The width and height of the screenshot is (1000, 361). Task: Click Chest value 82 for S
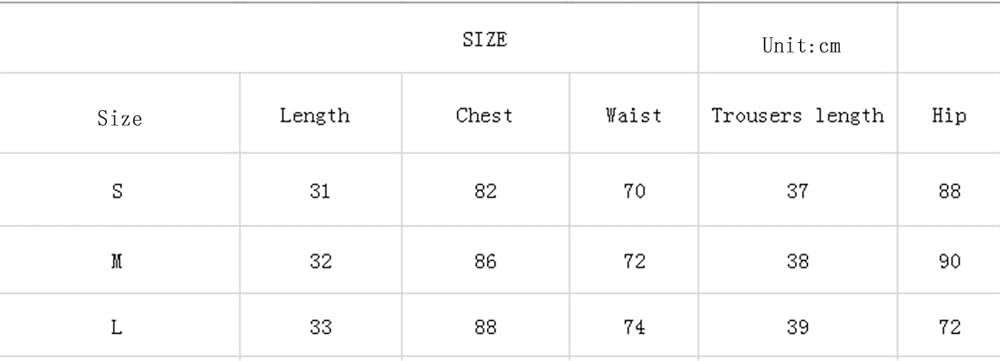[x=485, y=191]
